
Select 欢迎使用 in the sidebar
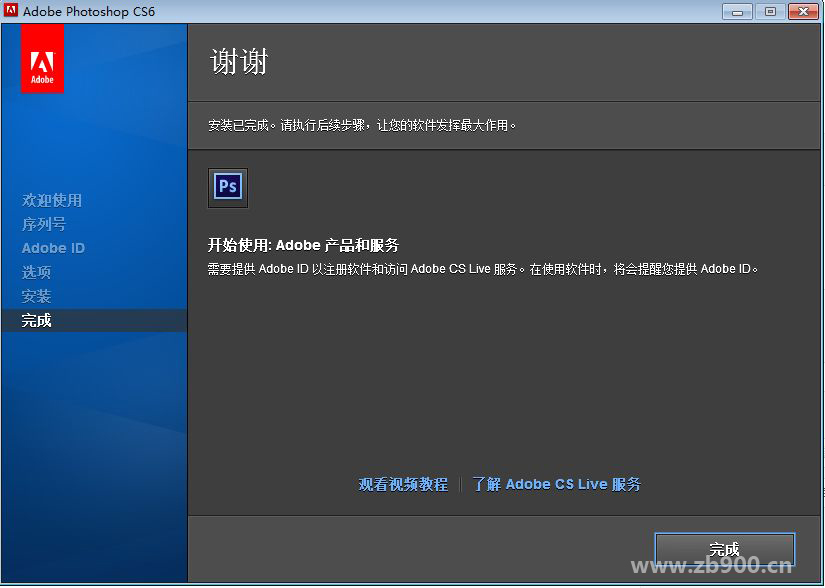pos(51,200)
